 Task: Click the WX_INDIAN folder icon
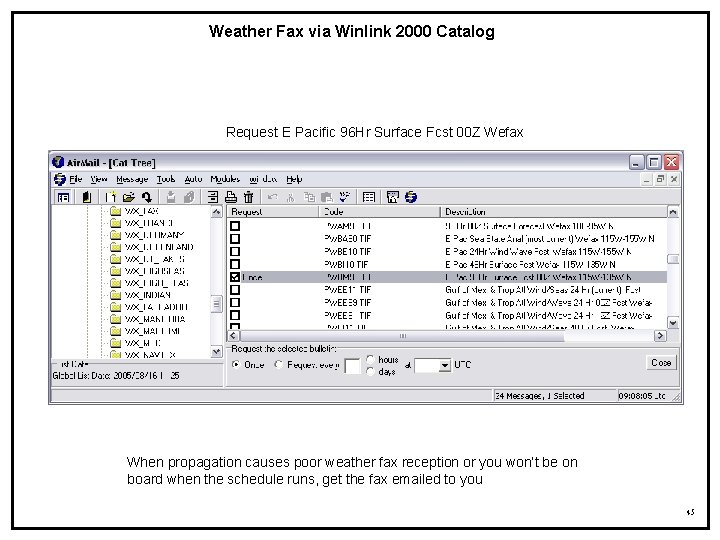(x=116, y=295)
